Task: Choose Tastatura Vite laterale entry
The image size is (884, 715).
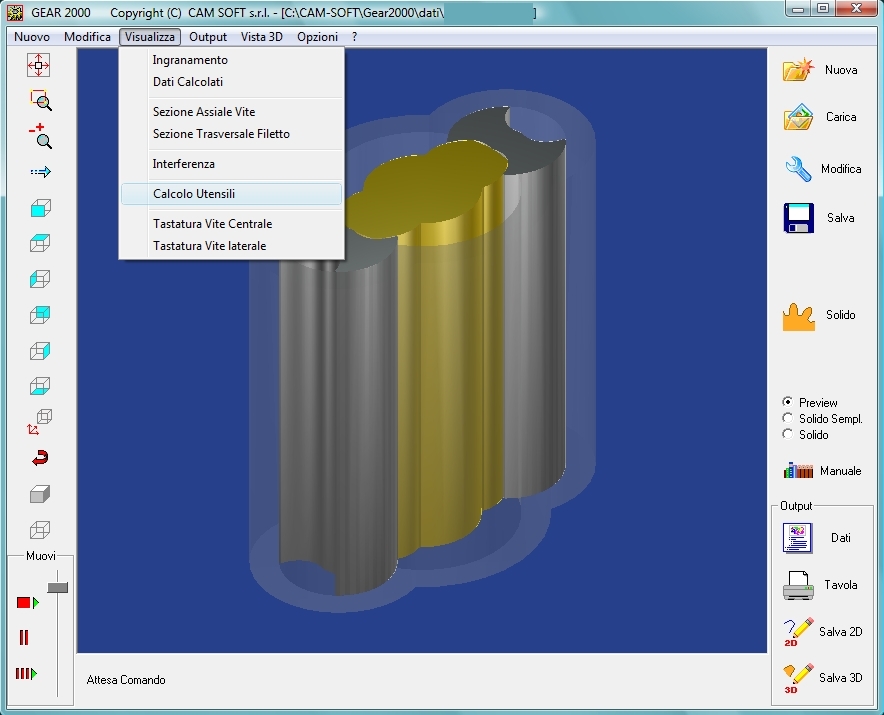Action: pos(231,246)
